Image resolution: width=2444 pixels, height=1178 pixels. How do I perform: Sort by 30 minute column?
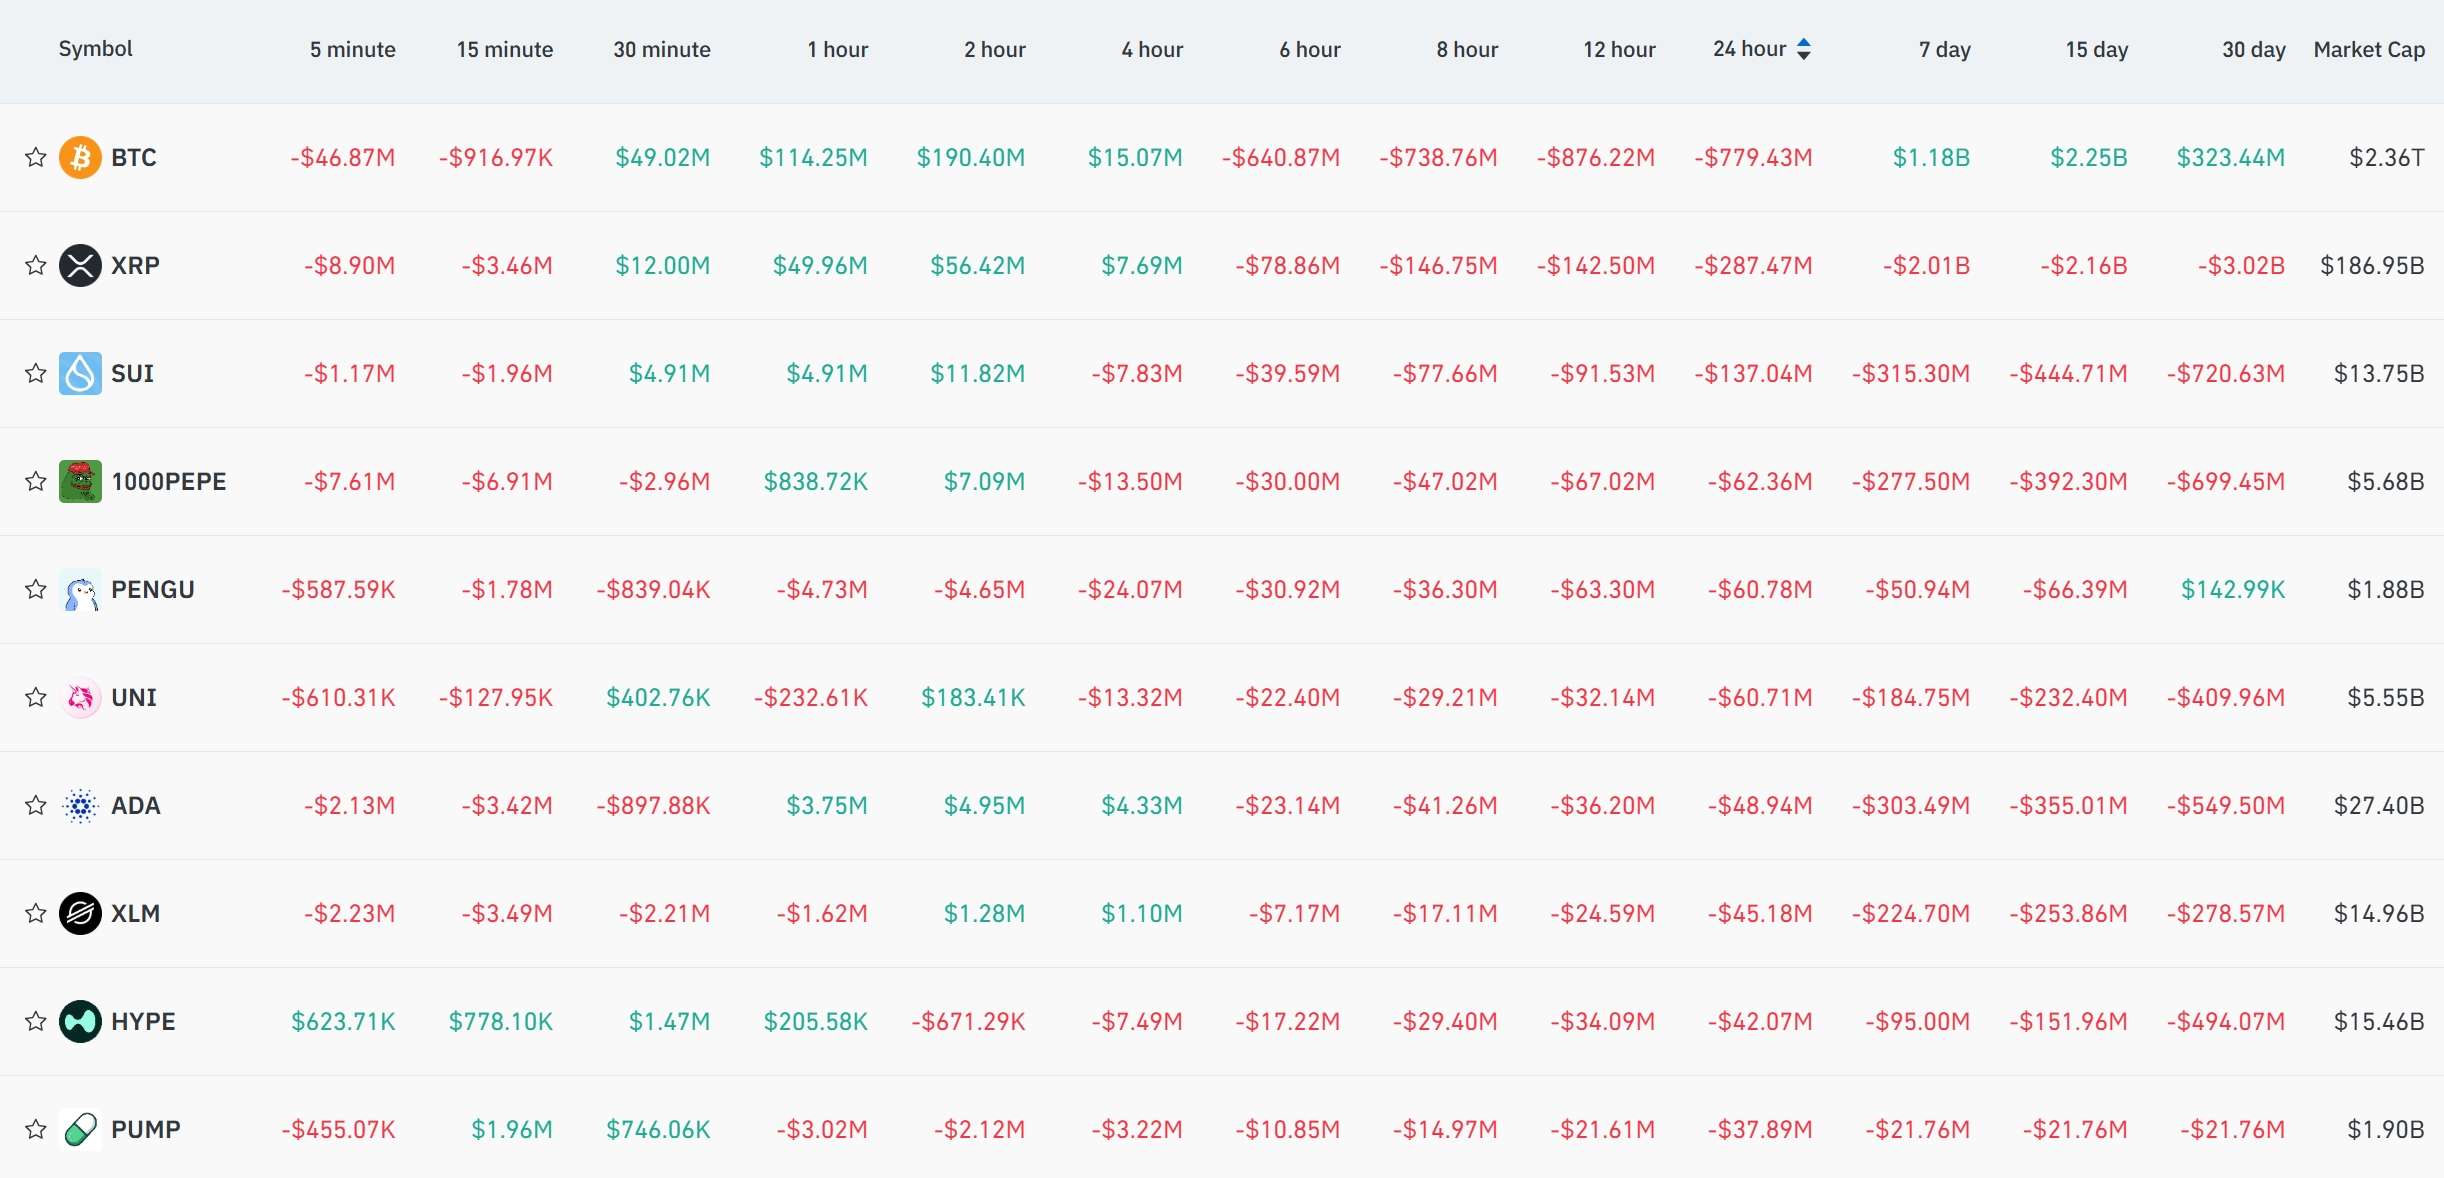click(x=662, y=49)
